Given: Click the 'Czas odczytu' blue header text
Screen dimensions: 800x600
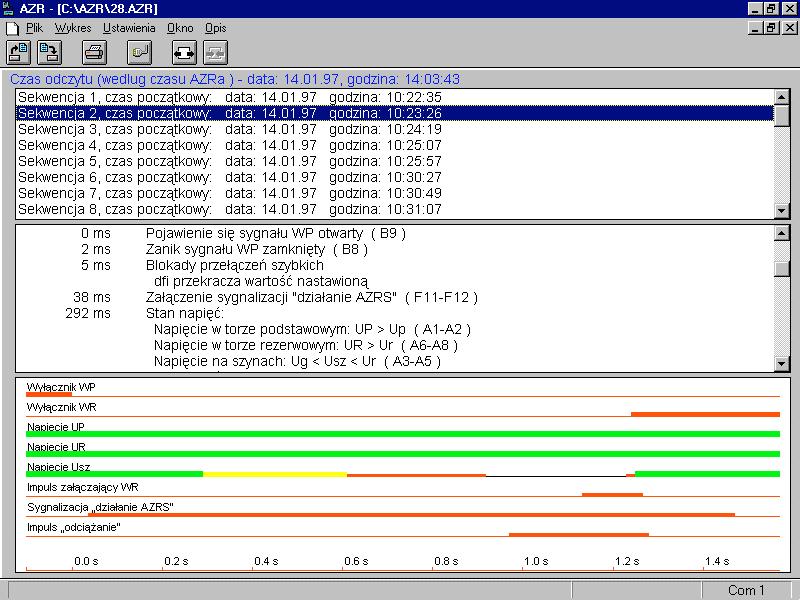Looking at the screenshot, I should coord(235,79).
